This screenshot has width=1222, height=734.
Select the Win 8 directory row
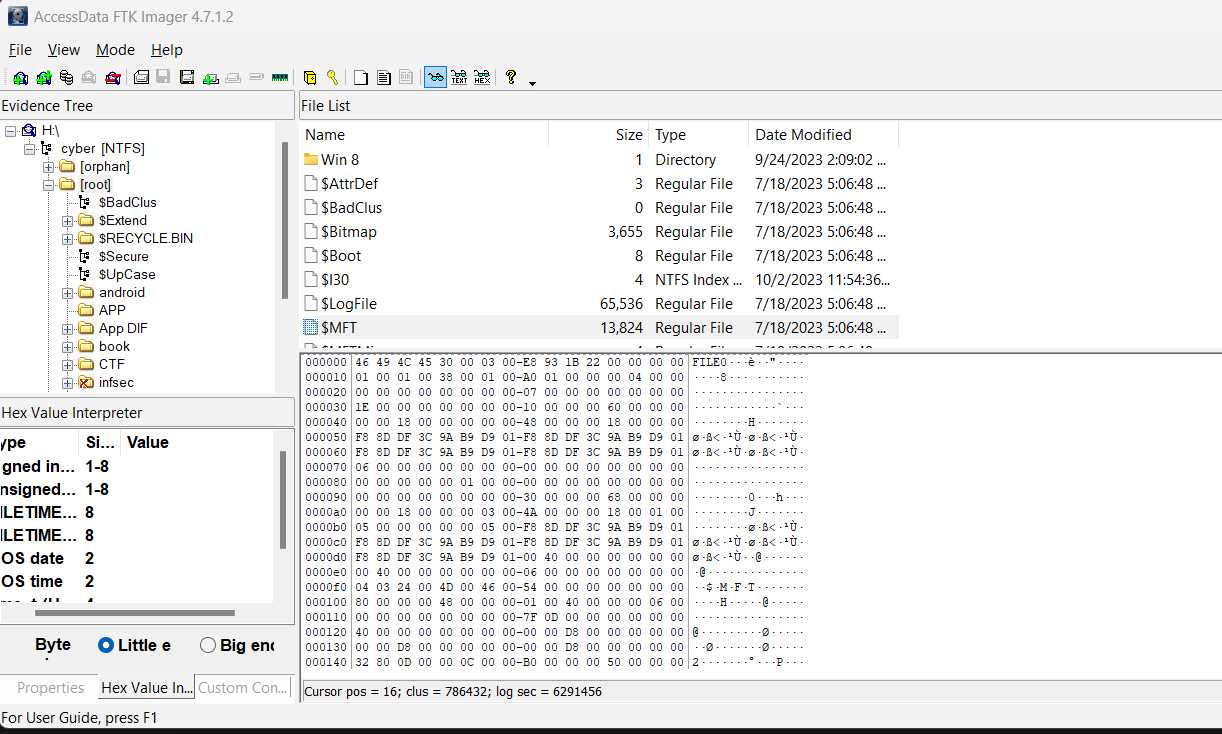599,160
